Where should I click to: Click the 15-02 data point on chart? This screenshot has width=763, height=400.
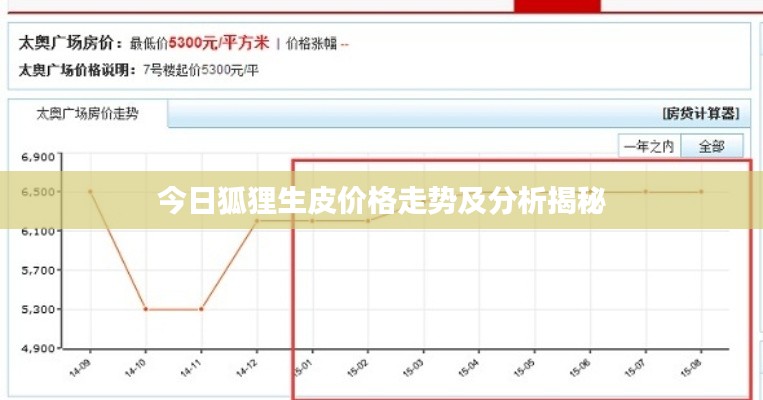click(x=367, y=221)
